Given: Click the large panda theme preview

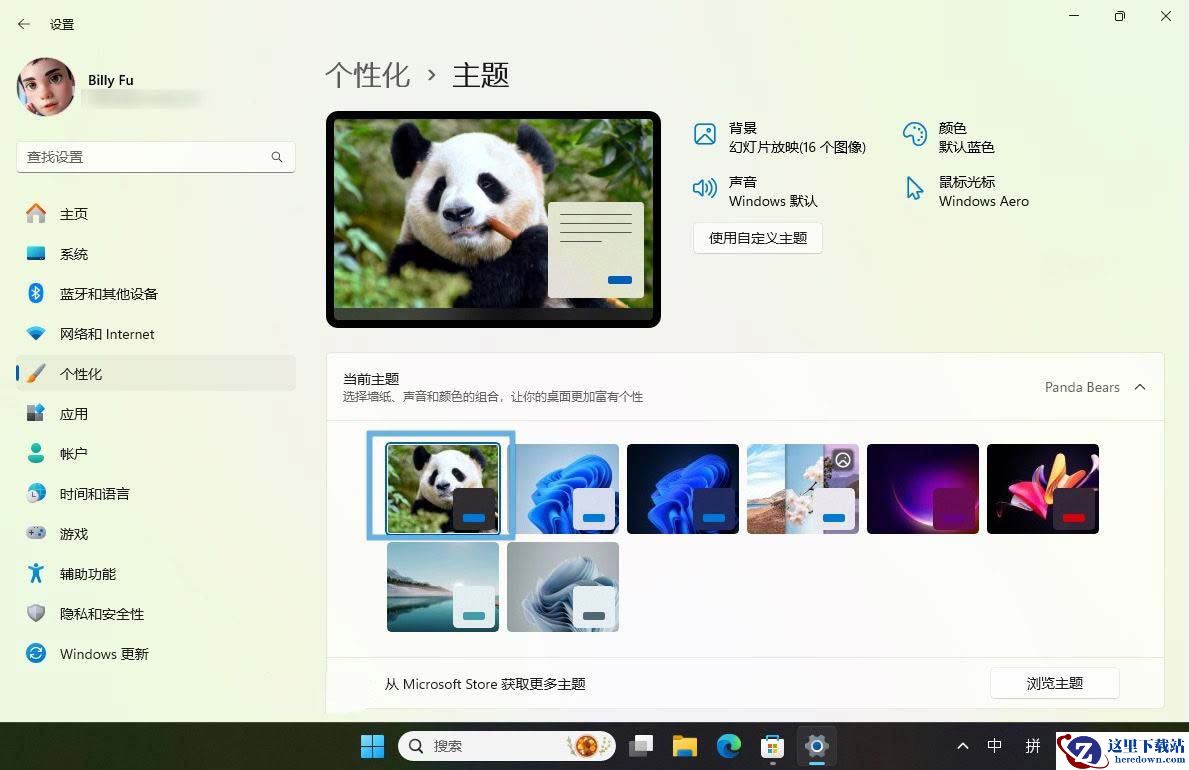Looking at the screenshot, I should click(x=493, y=219).
